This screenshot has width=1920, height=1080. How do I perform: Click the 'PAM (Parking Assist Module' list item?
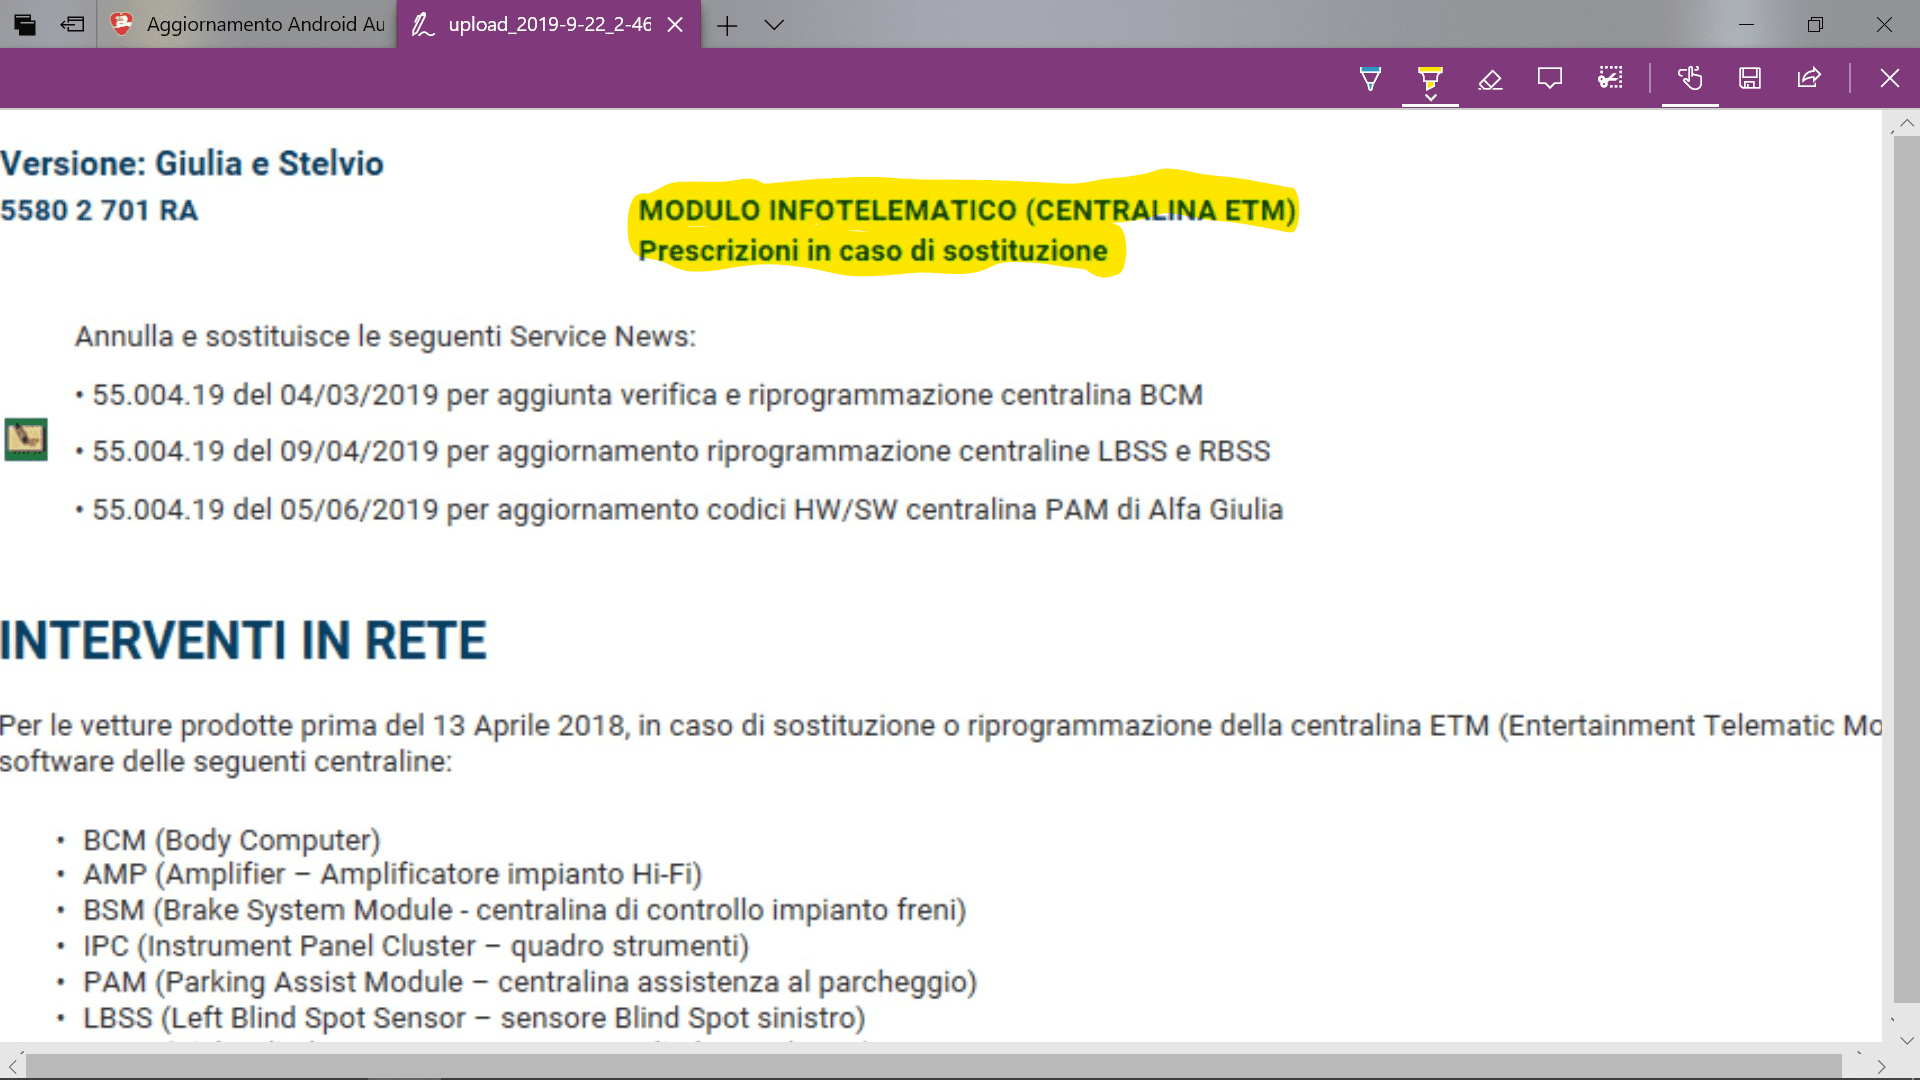click(530, 982)
